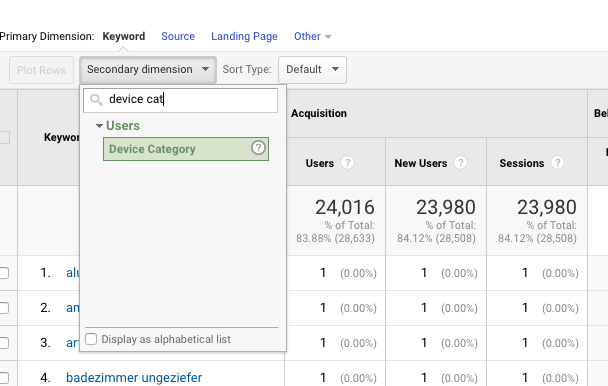Enable Display as alphabetical list checkbox
Image resolution: width=608 pixels, height=386 pixels.
click(91, 339)
